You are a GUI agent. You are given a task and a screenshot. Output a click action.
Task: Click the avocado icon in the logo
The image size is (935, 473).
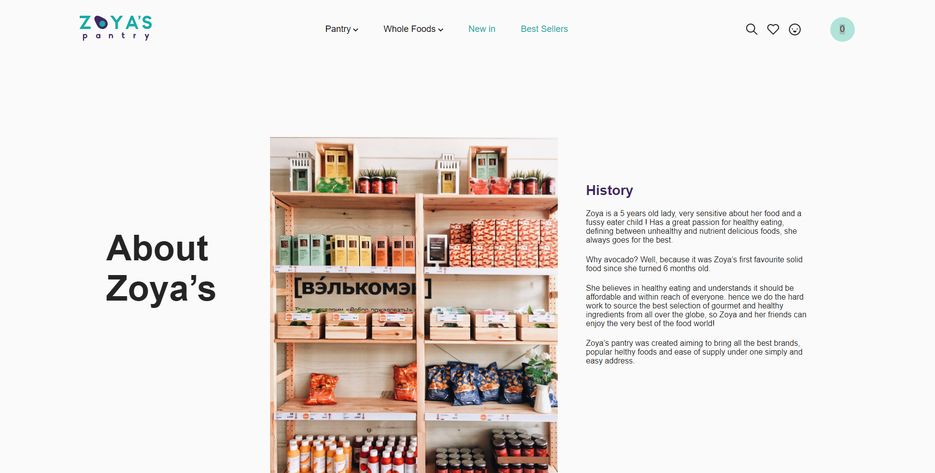(101, 23)
